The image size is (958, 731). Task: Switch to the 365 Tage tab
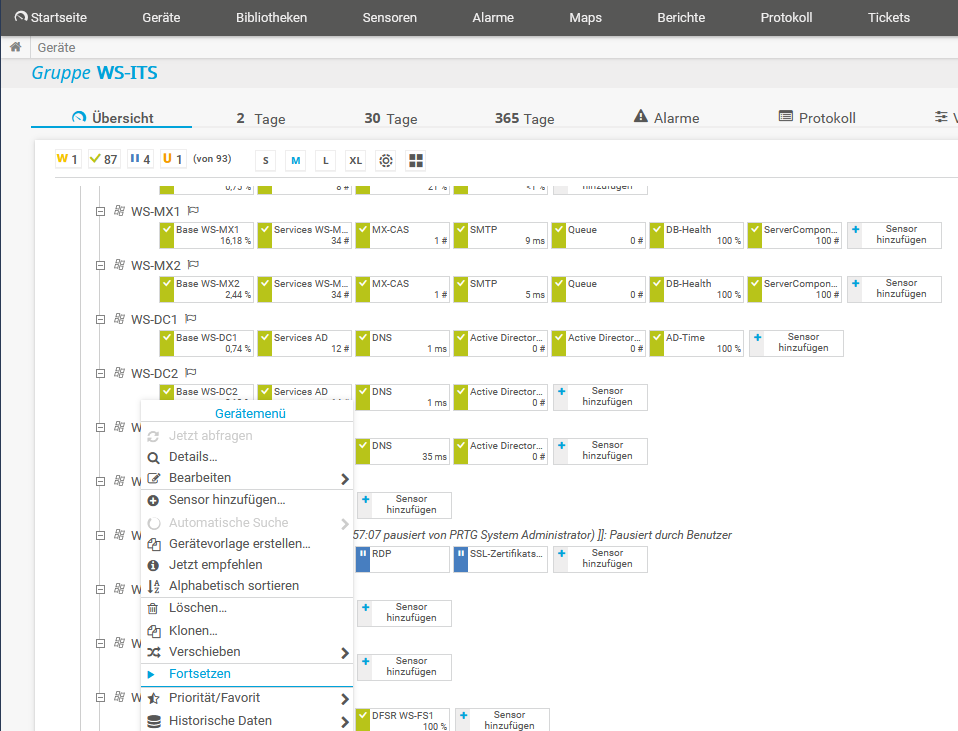point(524,119)
